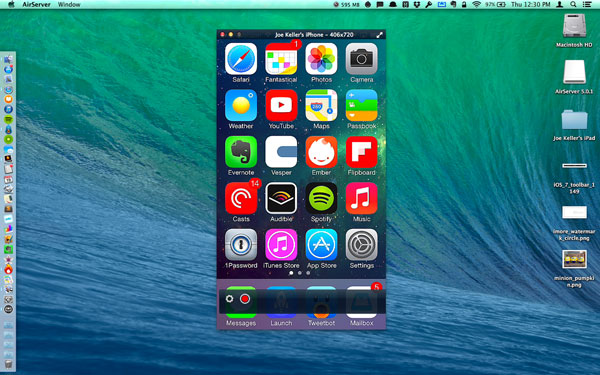
Task: Open the Fantastical calendar app
Action: pos(281,59)
